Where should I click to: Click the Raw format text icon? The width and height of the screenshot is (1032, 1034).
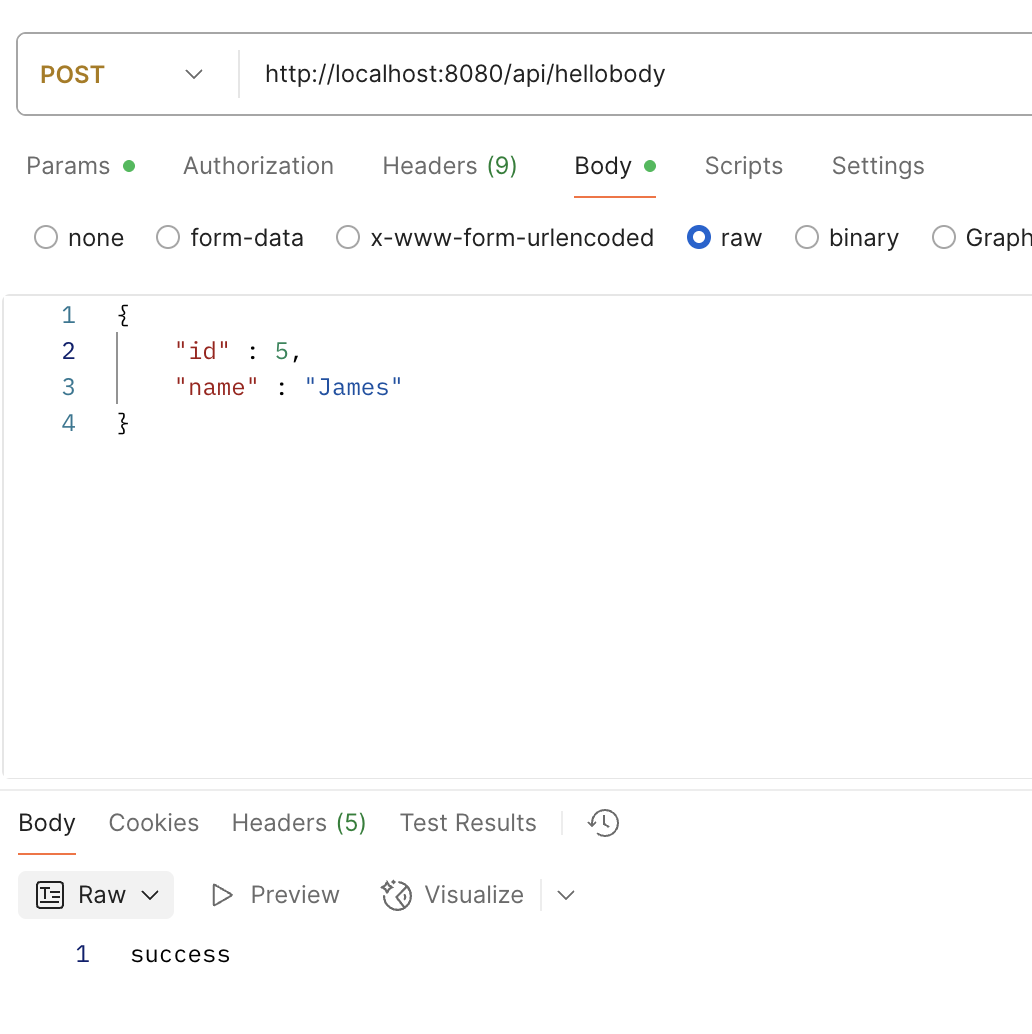(x=50, y=895)
